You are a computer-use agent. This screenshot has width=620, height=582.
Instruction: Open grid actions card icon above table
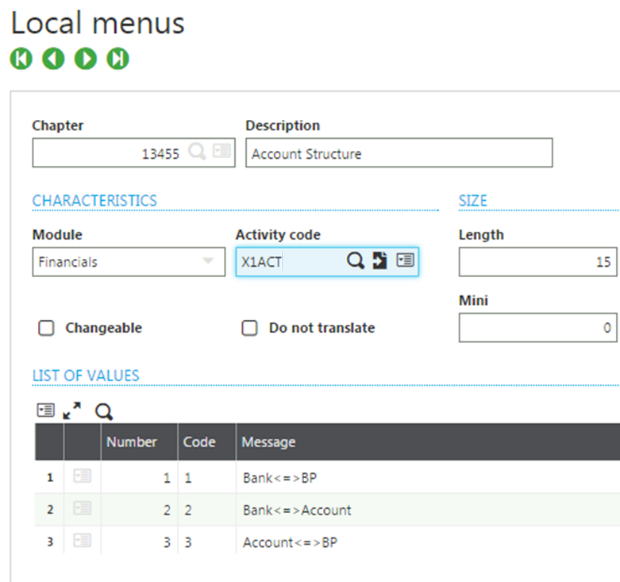point(45,411)
